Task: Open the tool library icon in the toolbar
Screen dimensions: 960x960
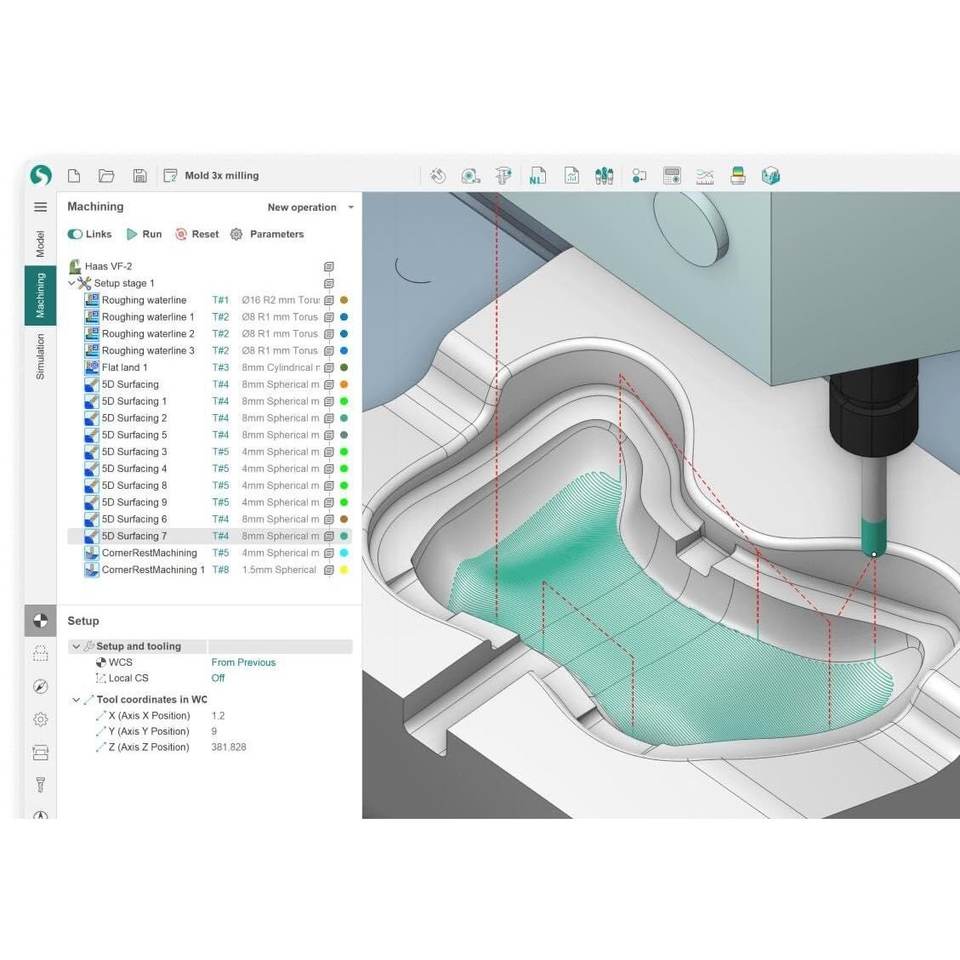Action: 604,176
